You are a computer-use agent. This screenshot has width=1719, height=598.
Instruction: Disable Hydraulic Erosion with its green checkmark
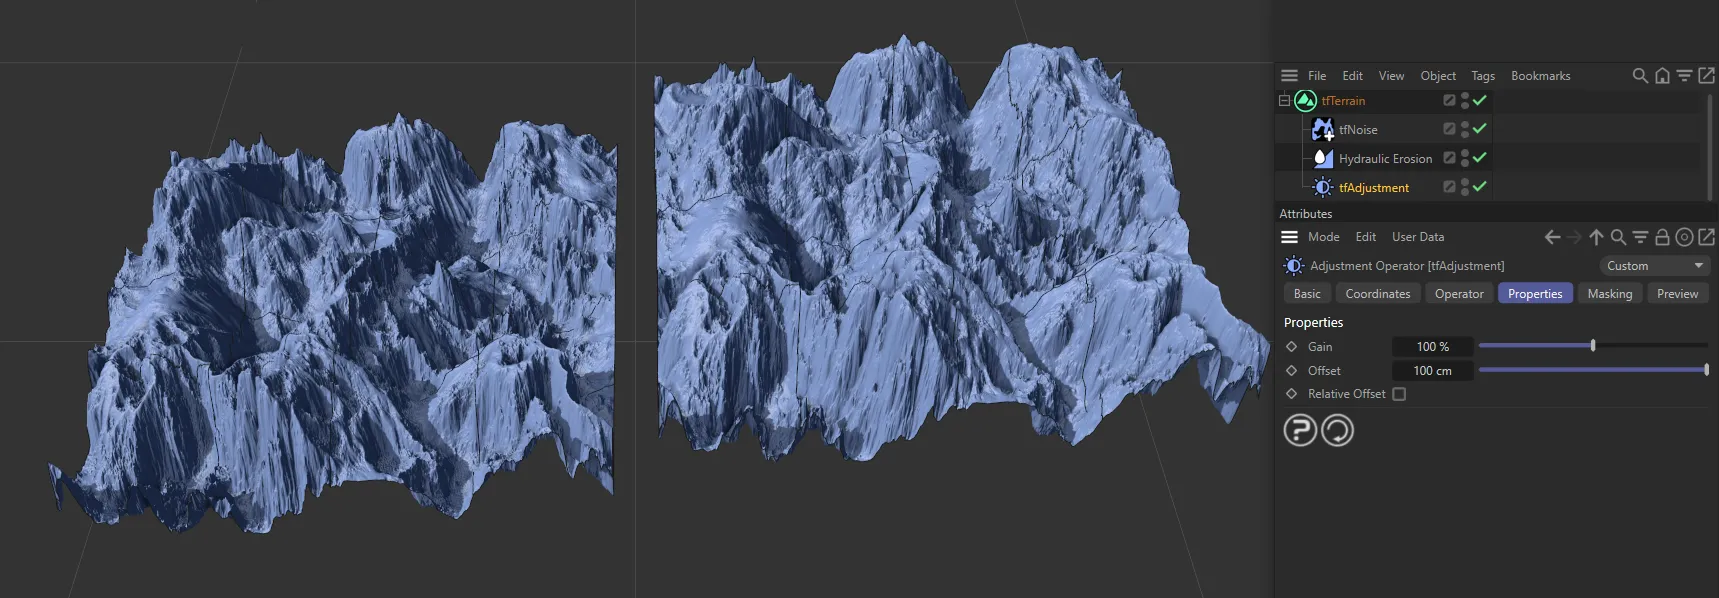coord(1480,157)
